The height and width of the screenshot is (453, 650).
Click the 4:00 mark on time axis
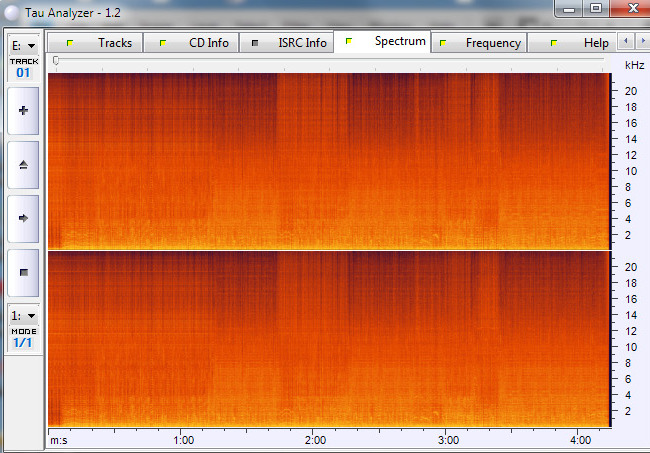[x=580, y=440]
